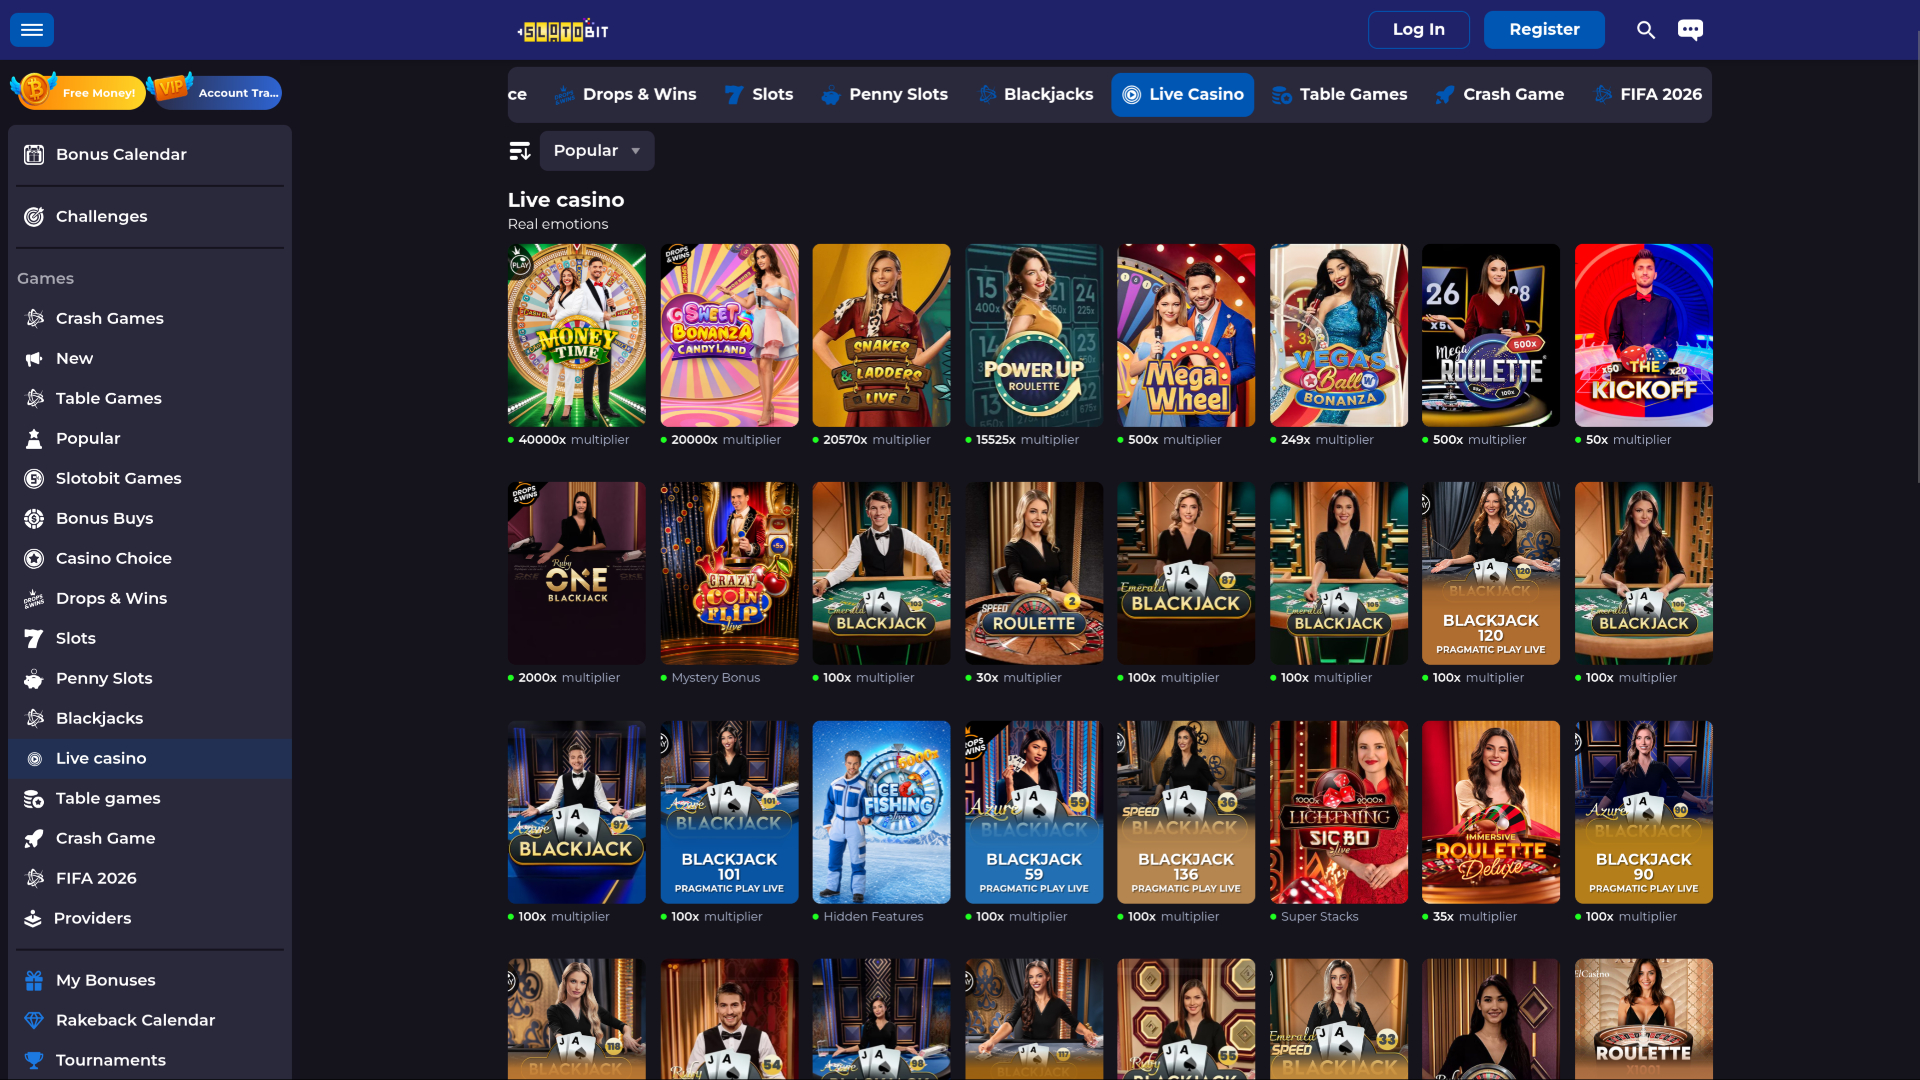Open the Live casino sidebar item
Viewport: 1920px width, 1080px height.
pyautogui.click(x=150, y=759)
